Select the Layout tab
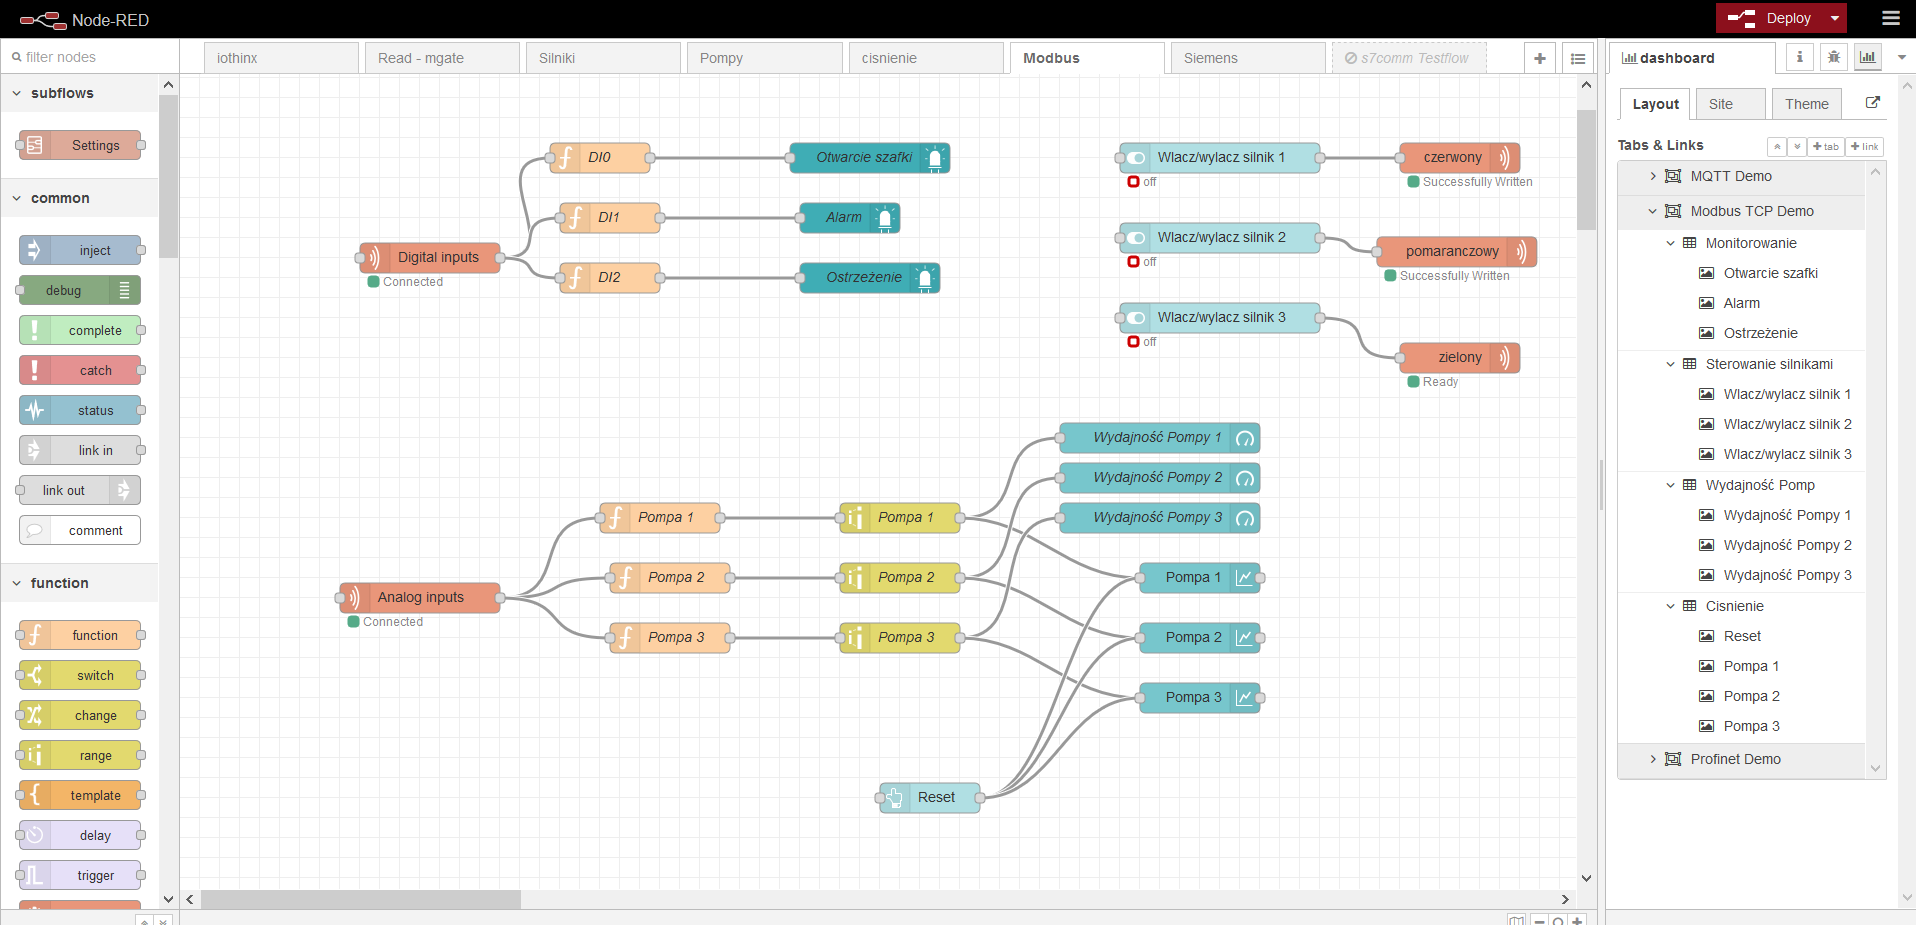Image resolution: width=1916 pixels, height=925 pixels. 1655,104
